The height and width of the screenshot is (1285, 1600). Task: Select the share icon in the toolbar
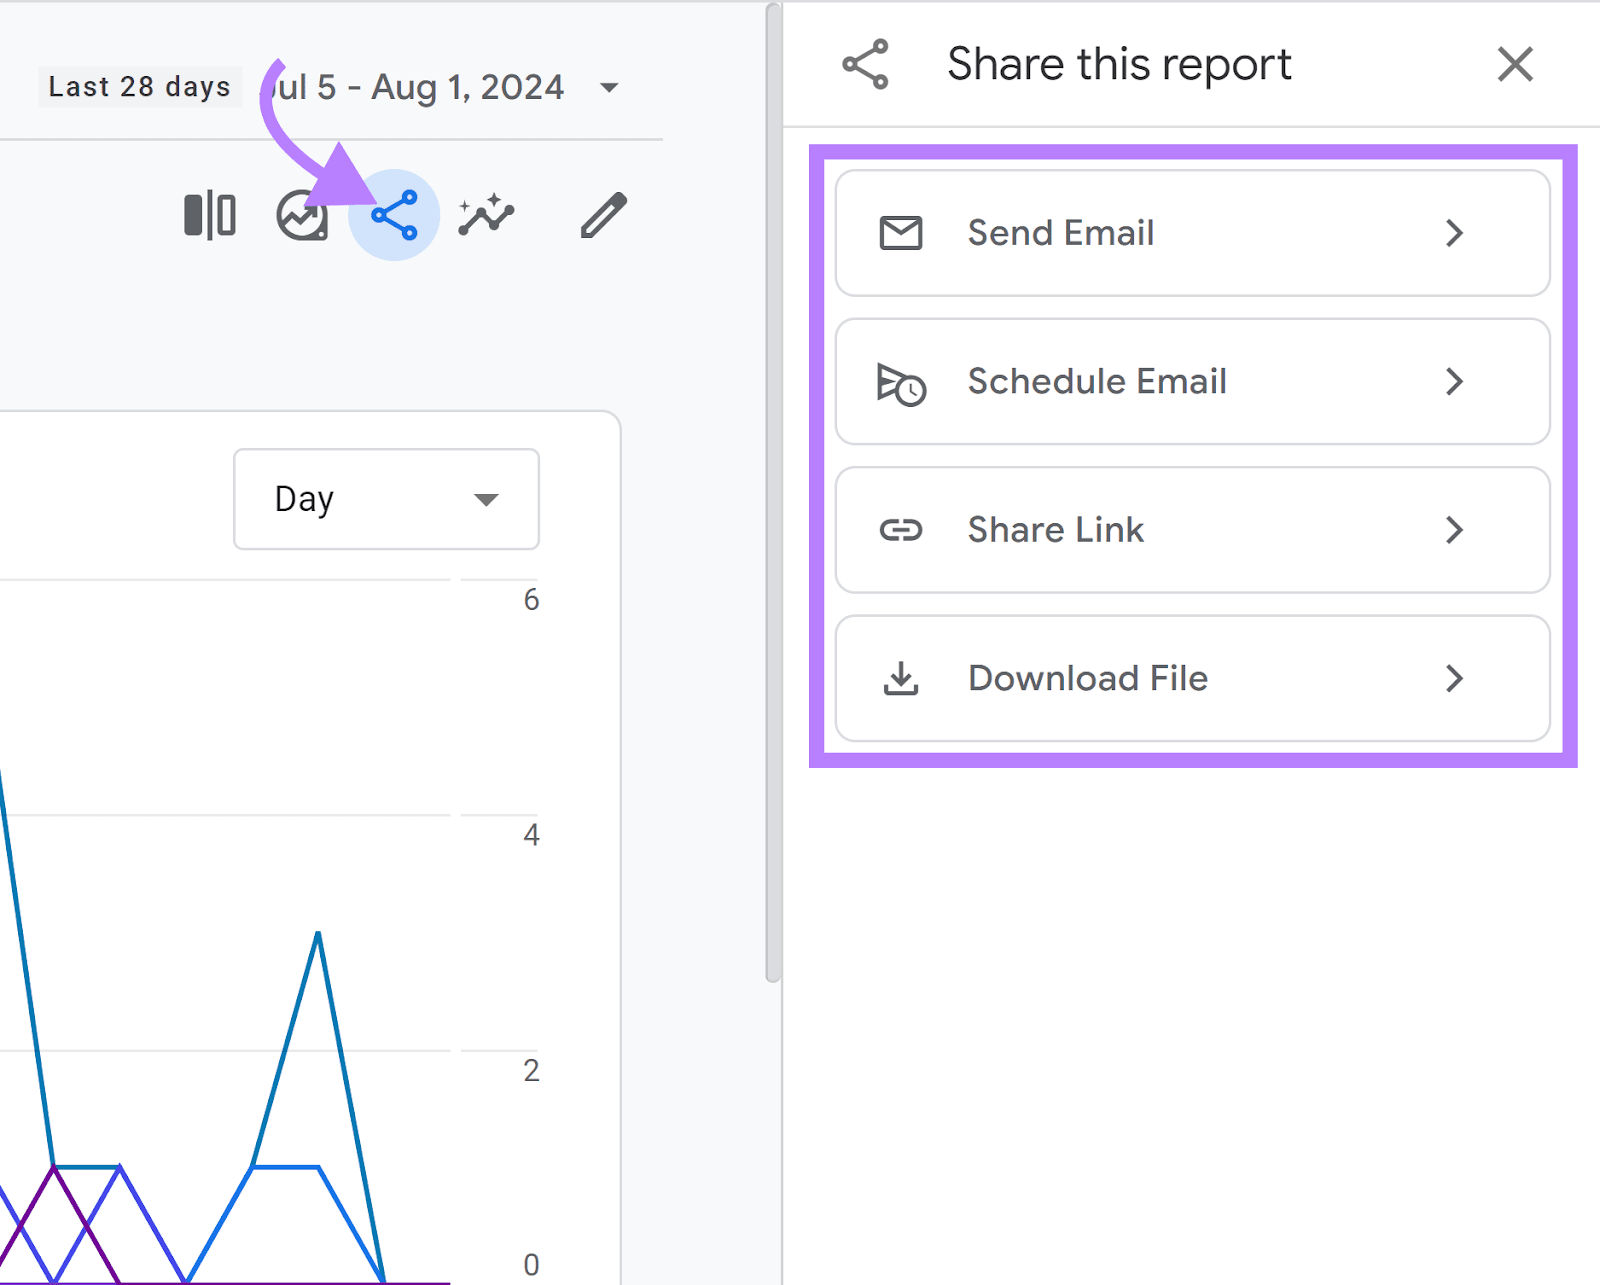[395, 213]
